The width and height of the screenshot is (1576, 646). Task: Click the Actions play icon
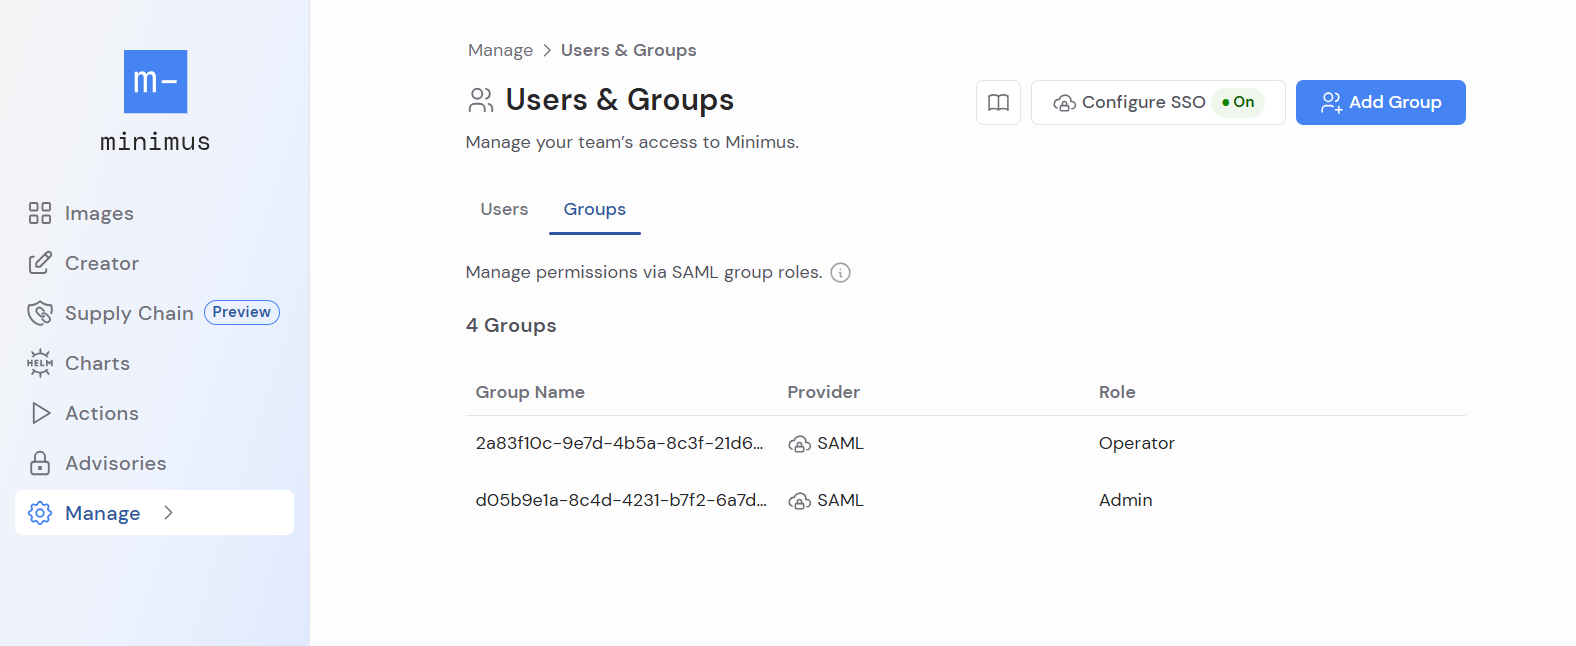(41, 413)
